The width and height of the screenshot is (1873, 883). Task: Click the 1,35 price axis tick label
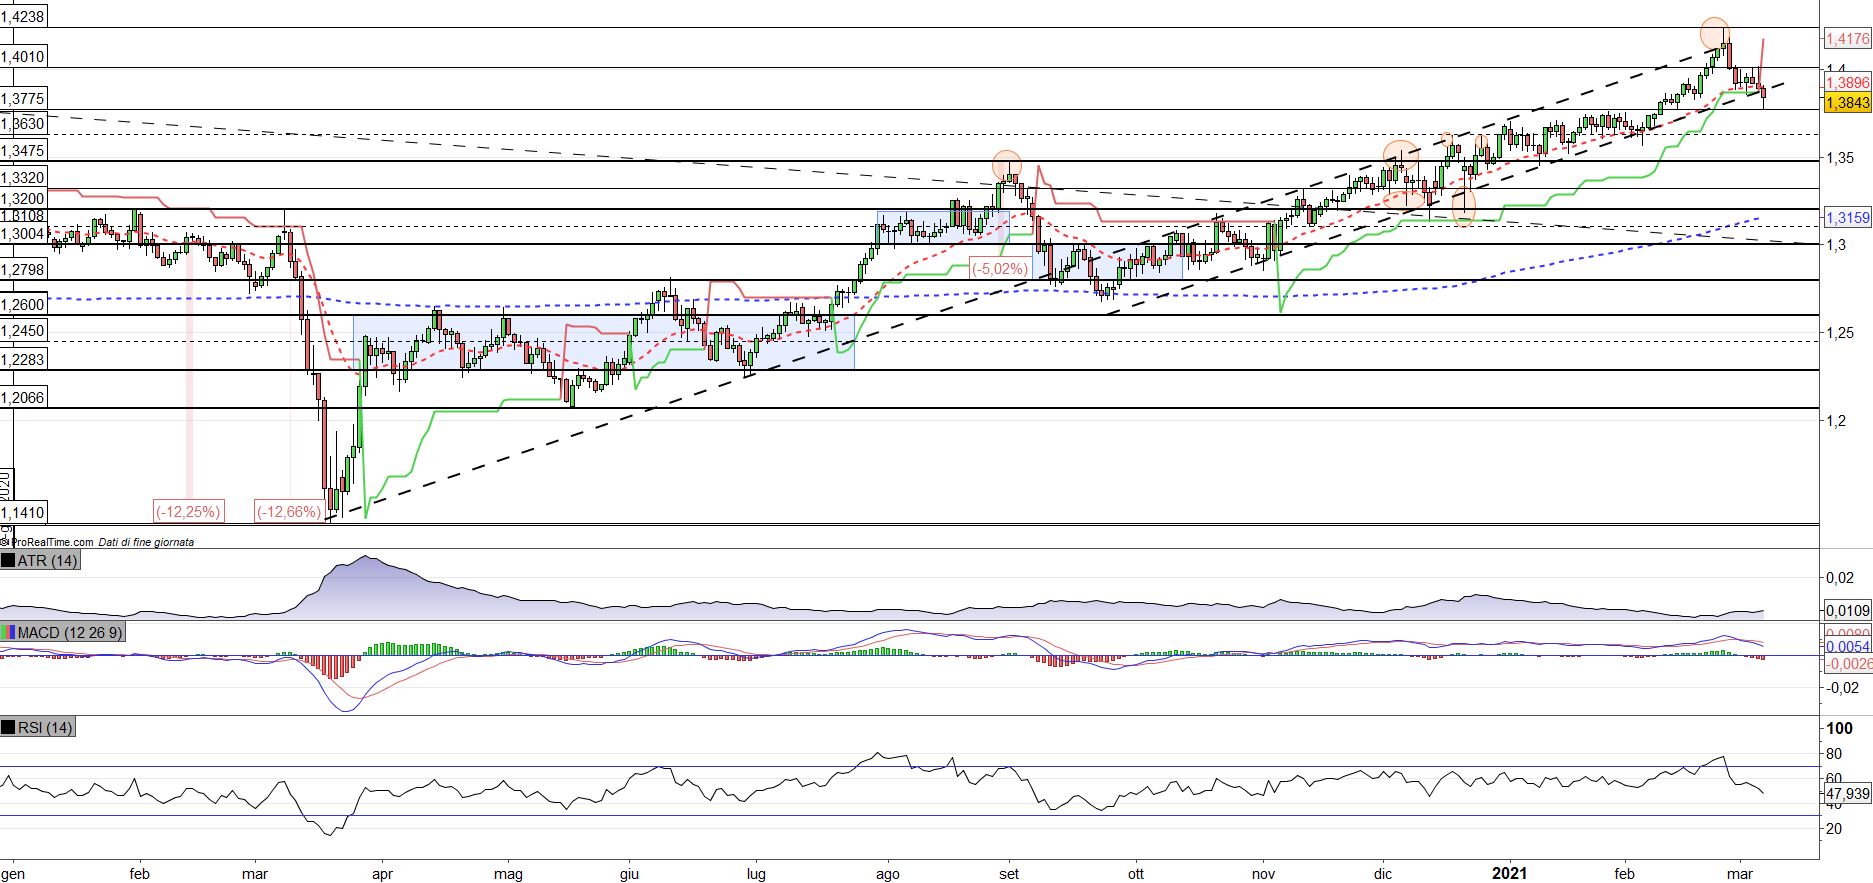point(1842,157)
